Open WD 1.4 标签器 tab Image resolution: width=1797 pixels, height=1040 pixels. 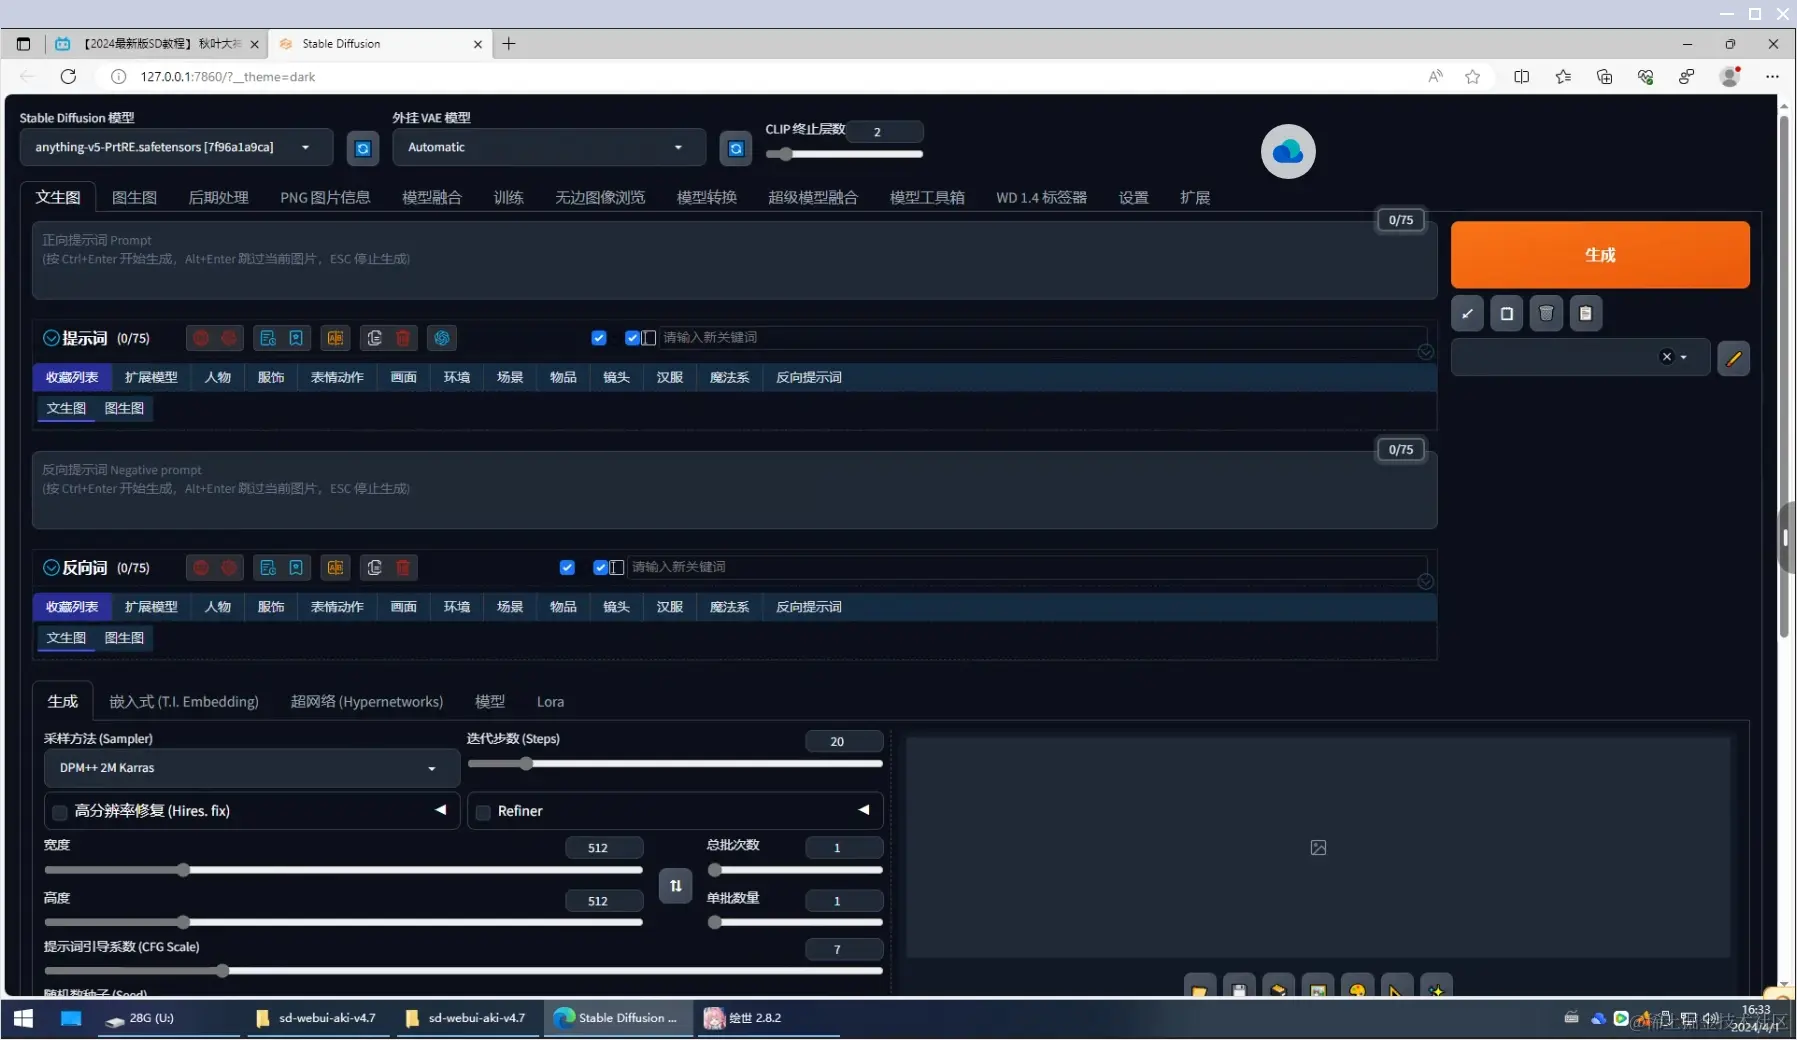[x=1041, y=198]
